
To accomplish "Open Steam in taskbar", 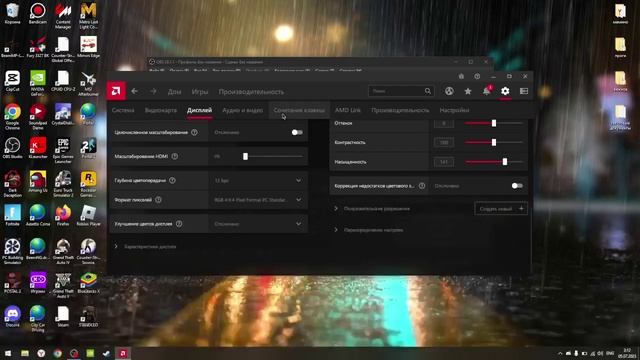I will 107,353.
